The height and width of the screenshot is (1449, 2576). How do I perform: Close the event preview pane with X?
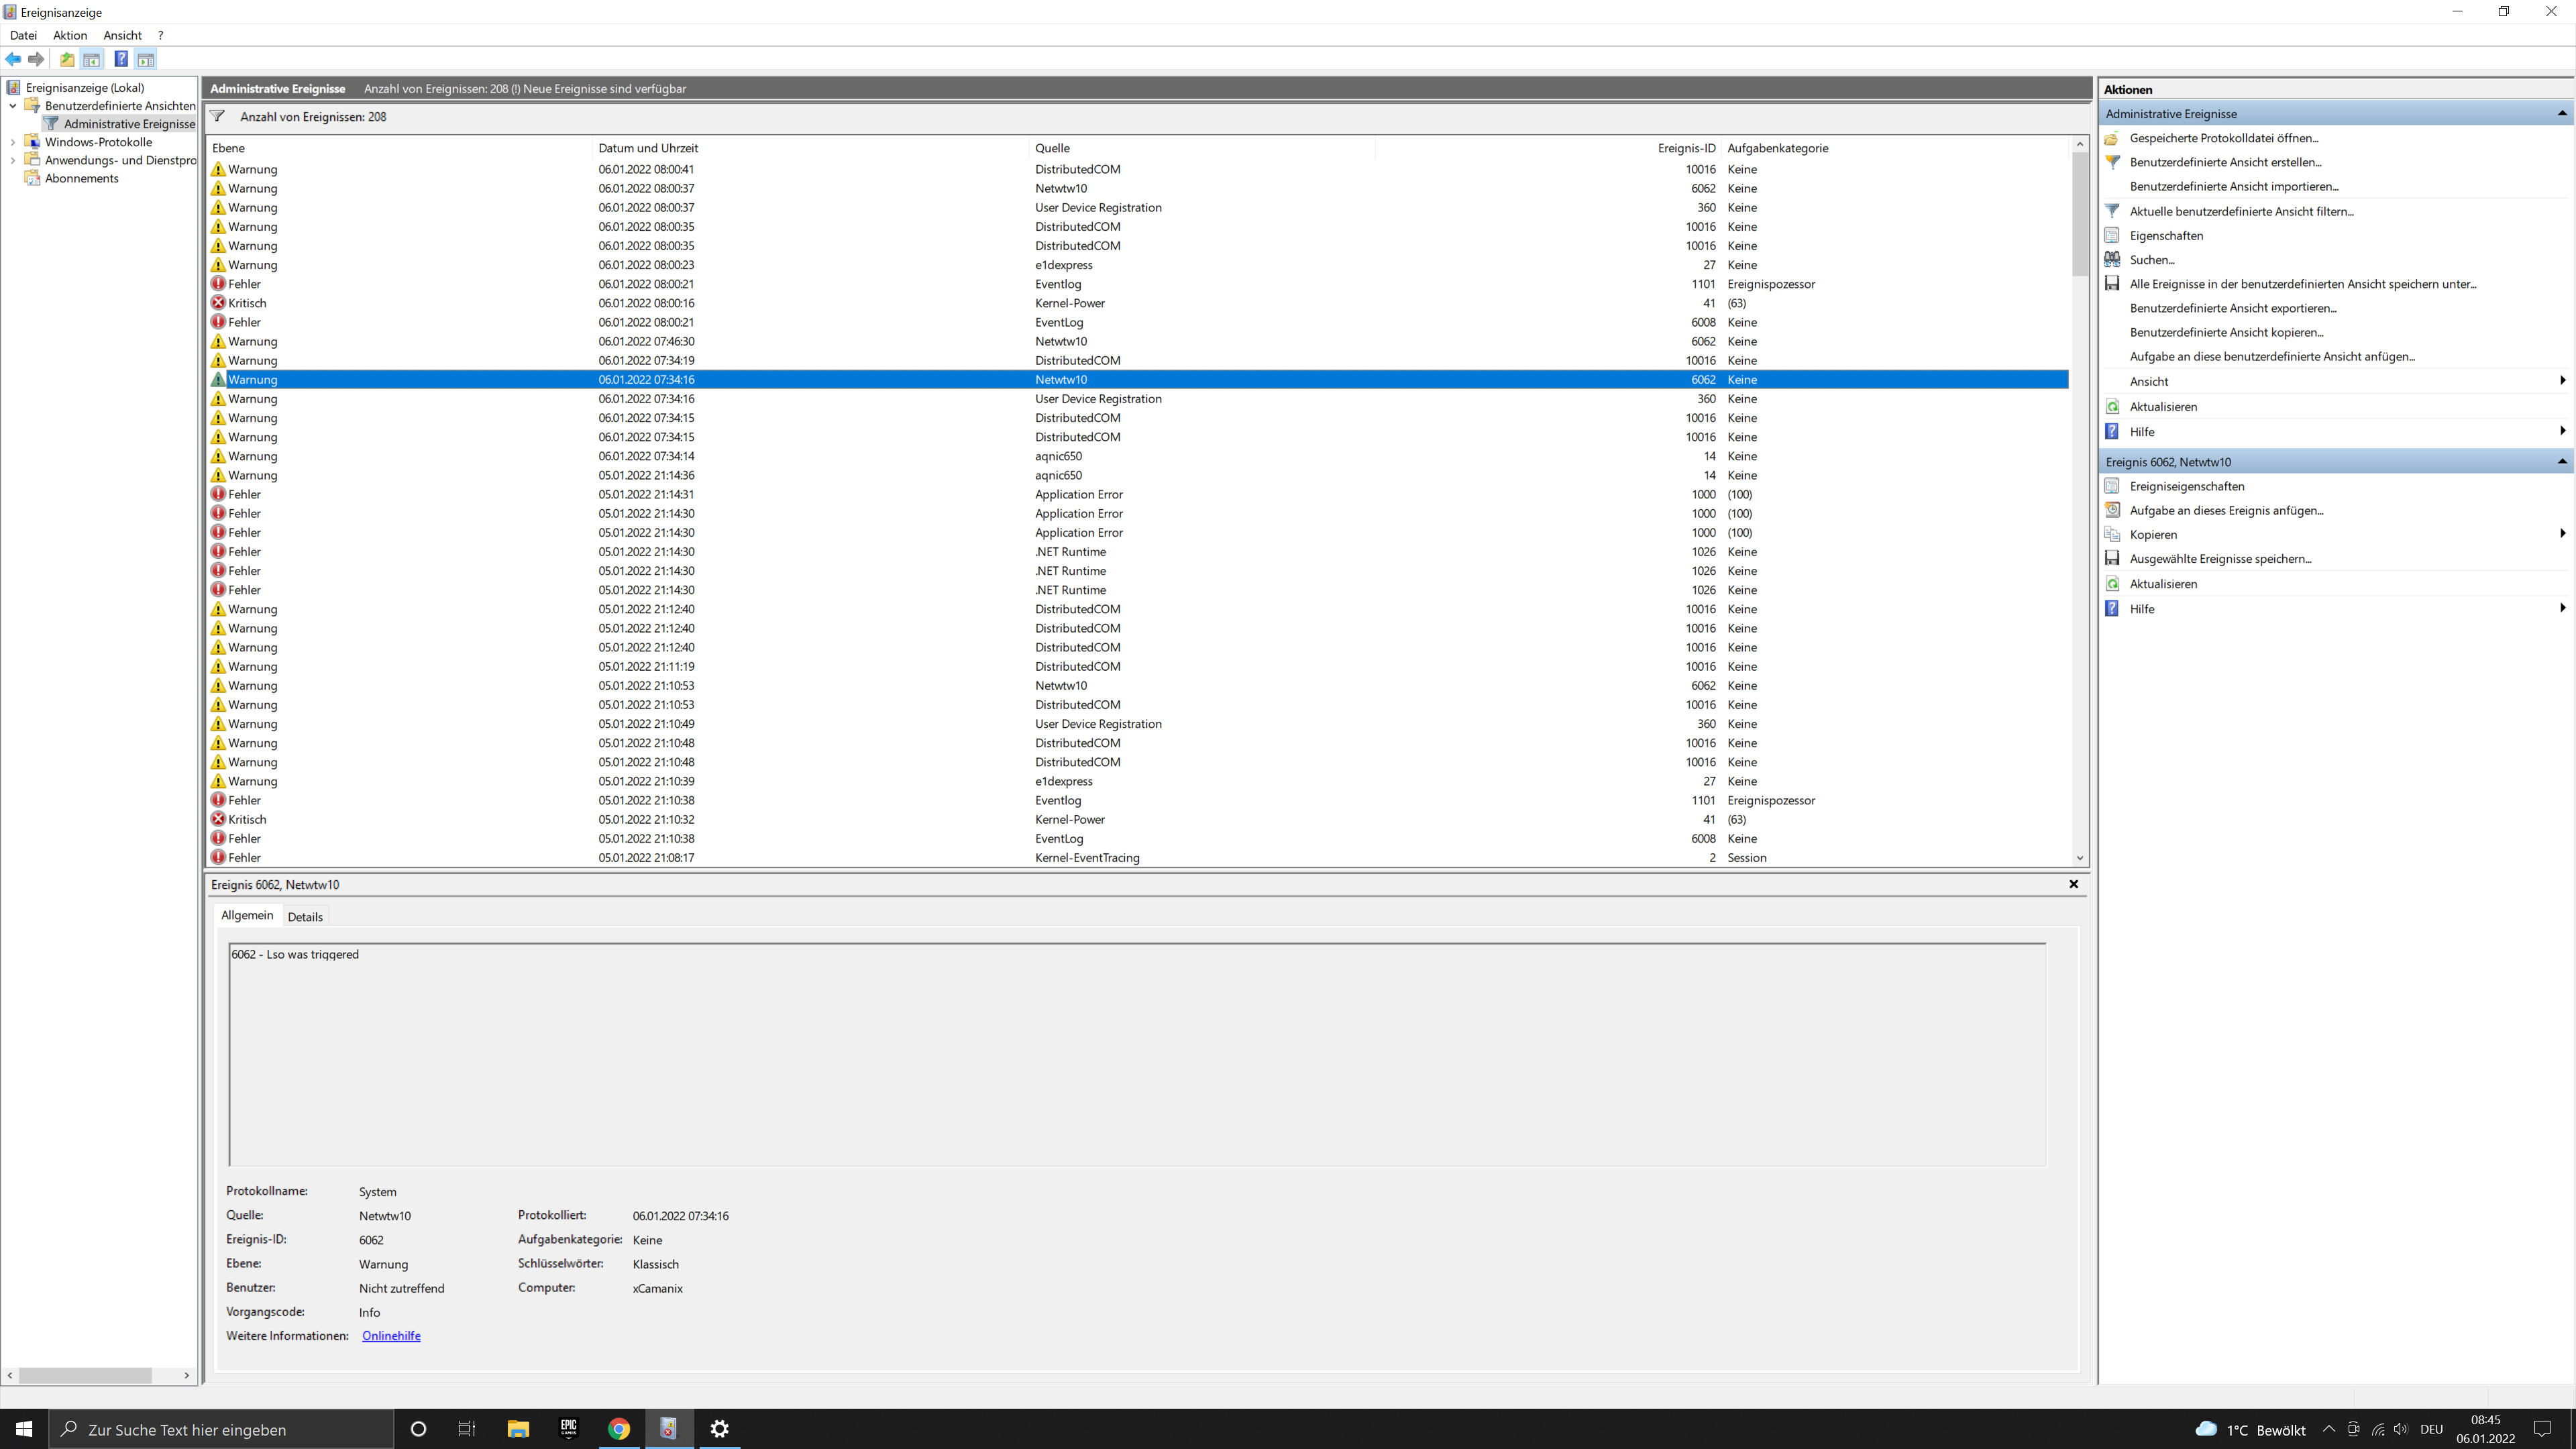pos(2073,884)
